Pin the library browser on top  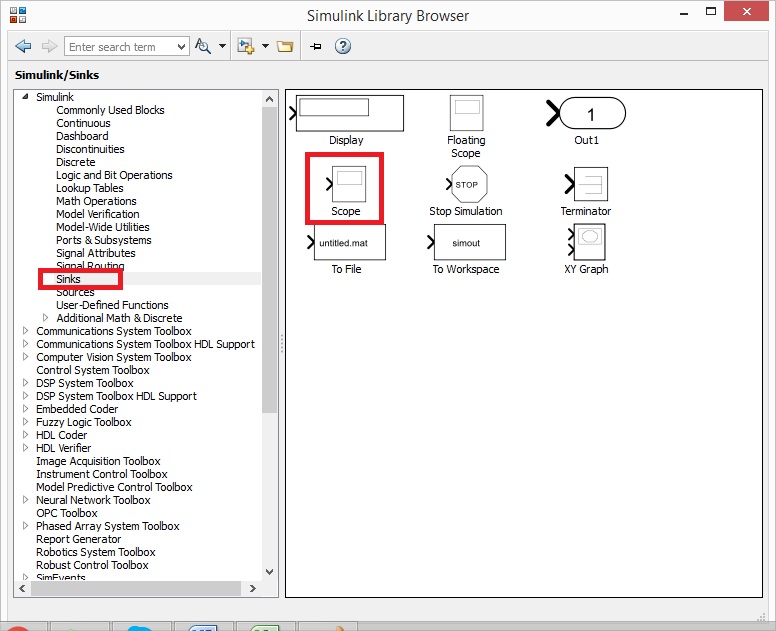tap(315, 47)
